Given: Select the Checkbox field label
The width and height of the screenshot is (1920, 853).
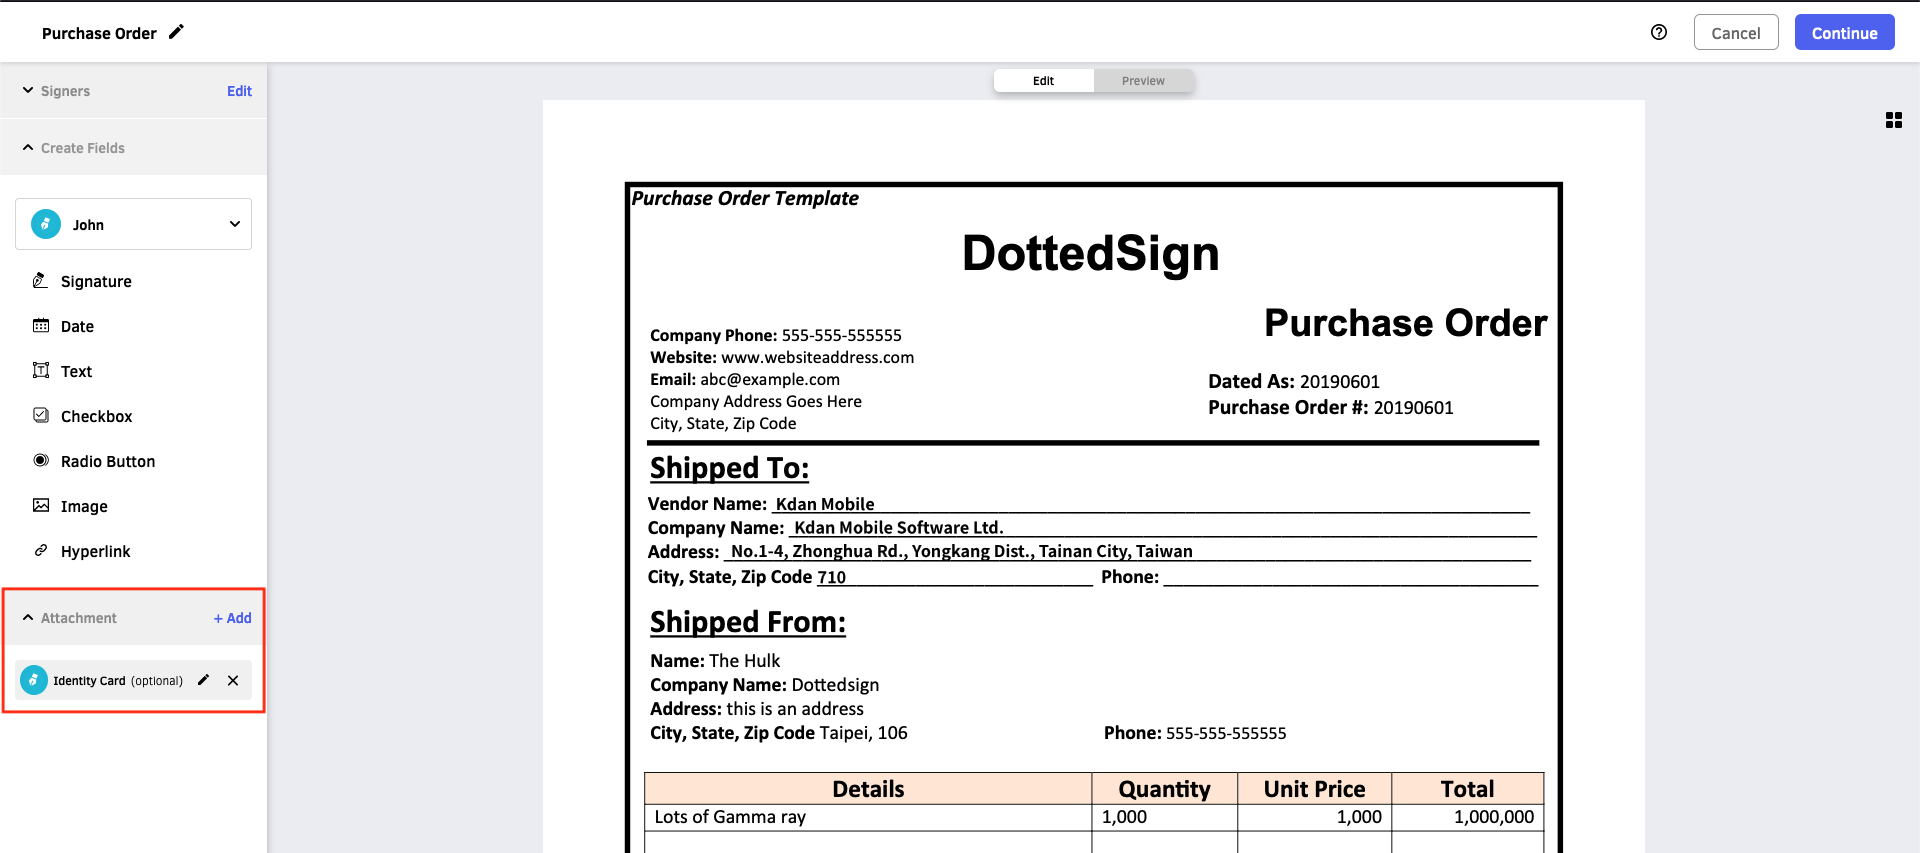Looking at the screenshot, I should click(96, 416).
